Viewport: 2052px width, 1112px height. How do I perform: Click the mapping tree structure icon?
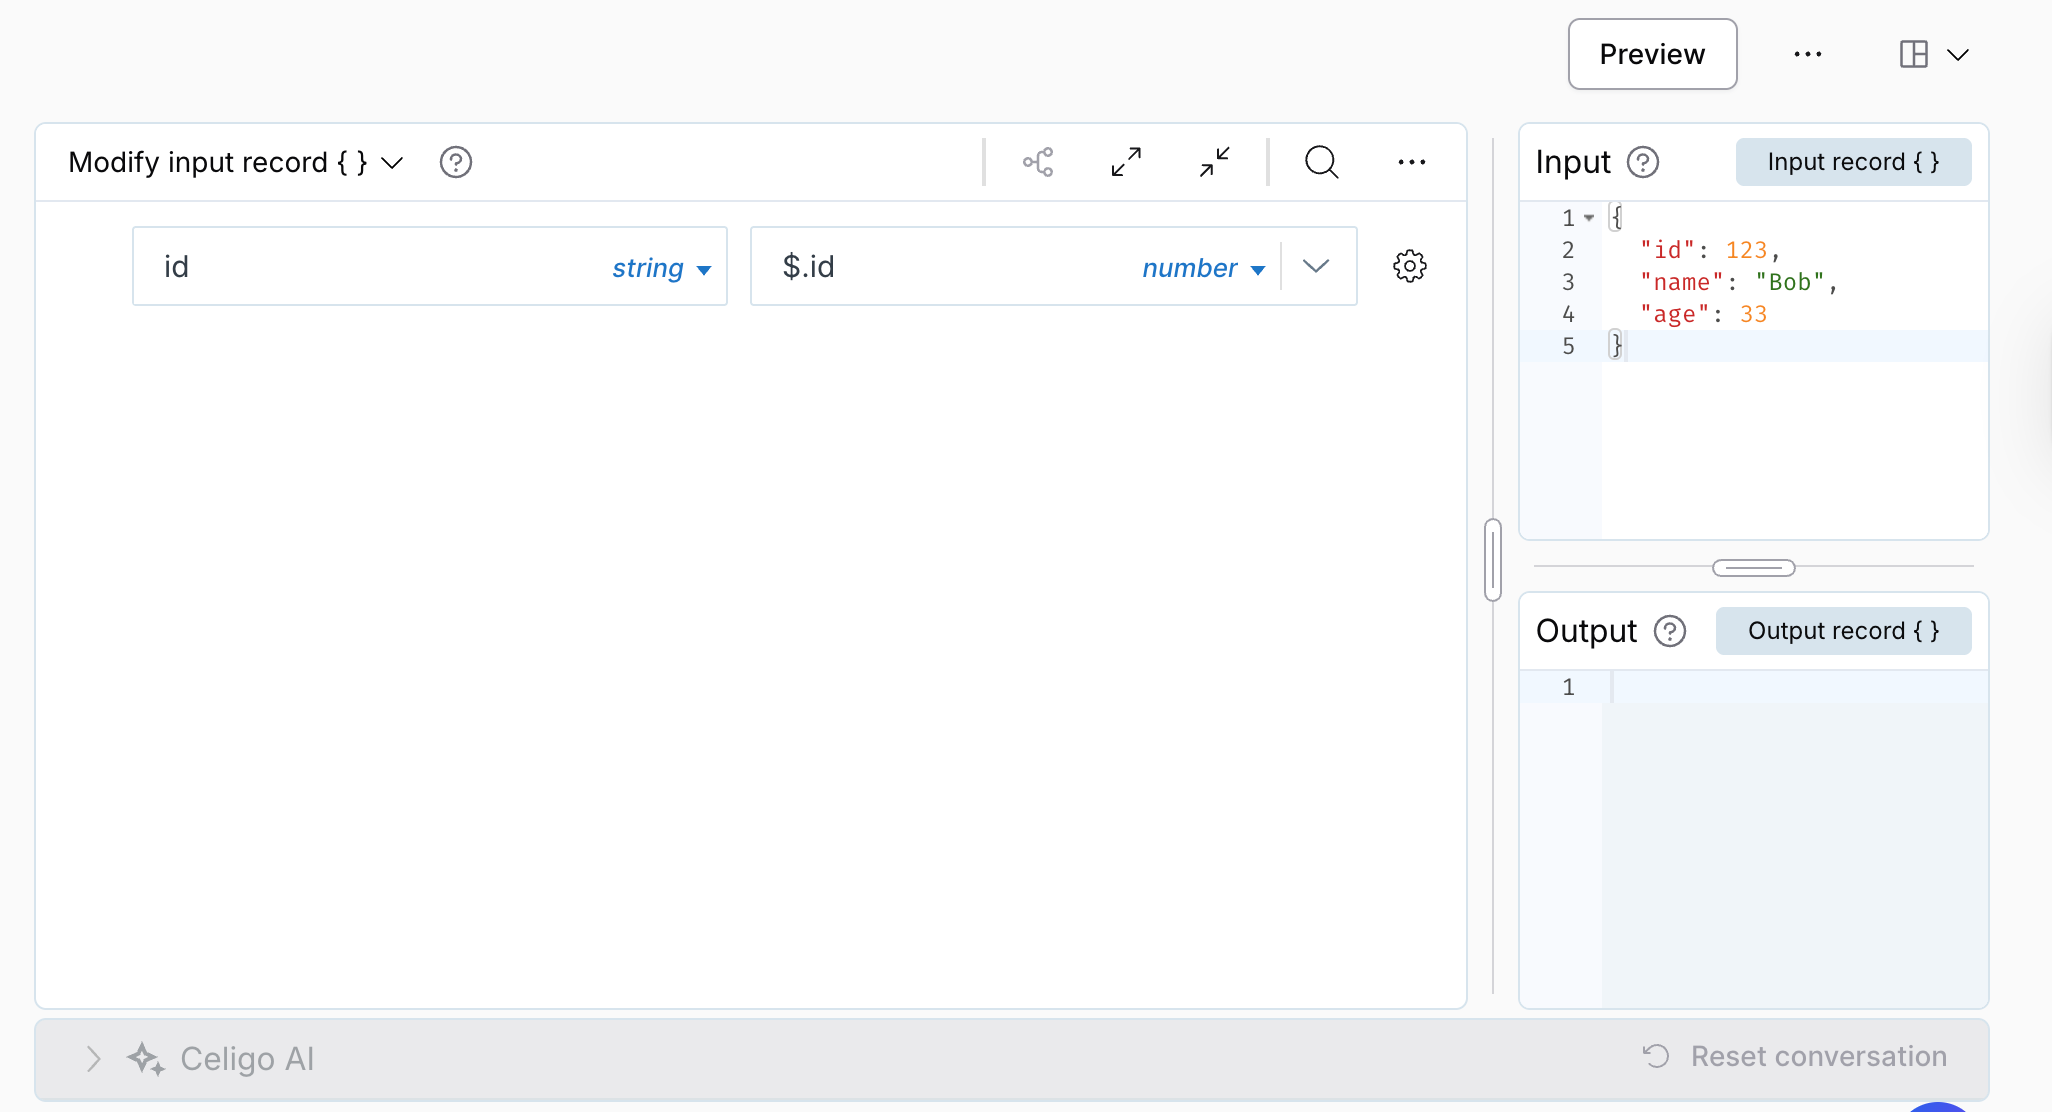click(1038, 162)
